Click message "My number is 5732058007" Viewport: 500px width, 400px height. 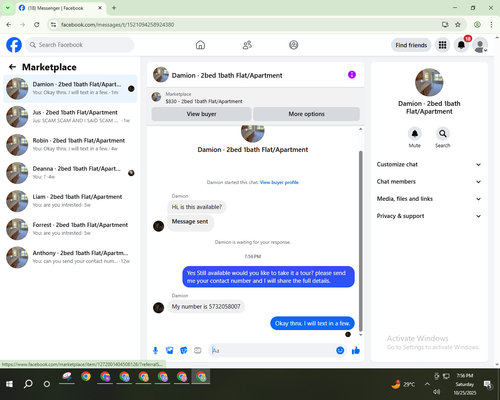206,306
